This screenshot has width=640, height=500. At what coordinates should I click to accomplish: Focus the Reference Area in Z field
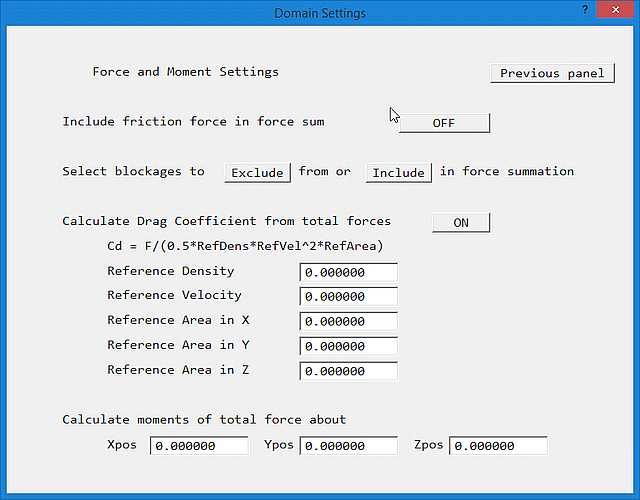coord(348,371)
